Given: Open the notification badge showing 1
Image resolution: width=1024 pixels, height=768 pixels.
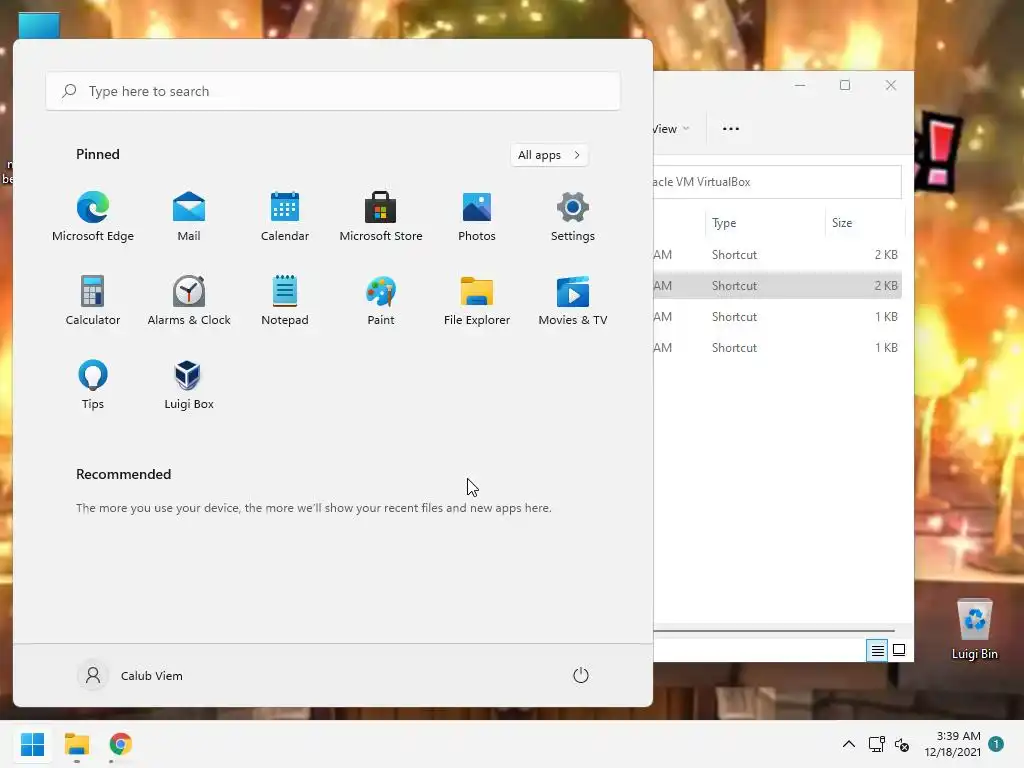Looking at the screenshot, I should [x=996, y=743].
